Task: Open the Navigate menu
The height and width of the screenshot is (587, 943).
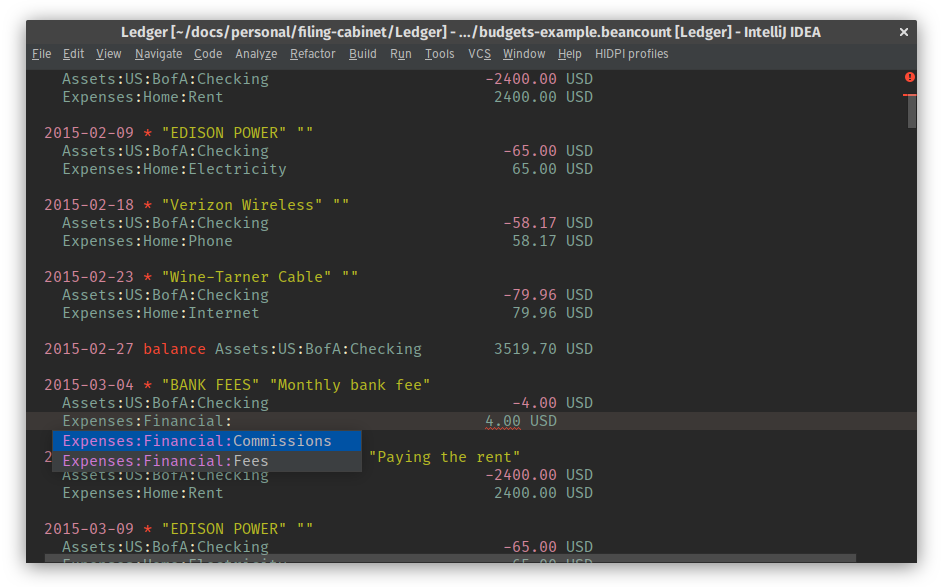Action: [x=159, y=54]
